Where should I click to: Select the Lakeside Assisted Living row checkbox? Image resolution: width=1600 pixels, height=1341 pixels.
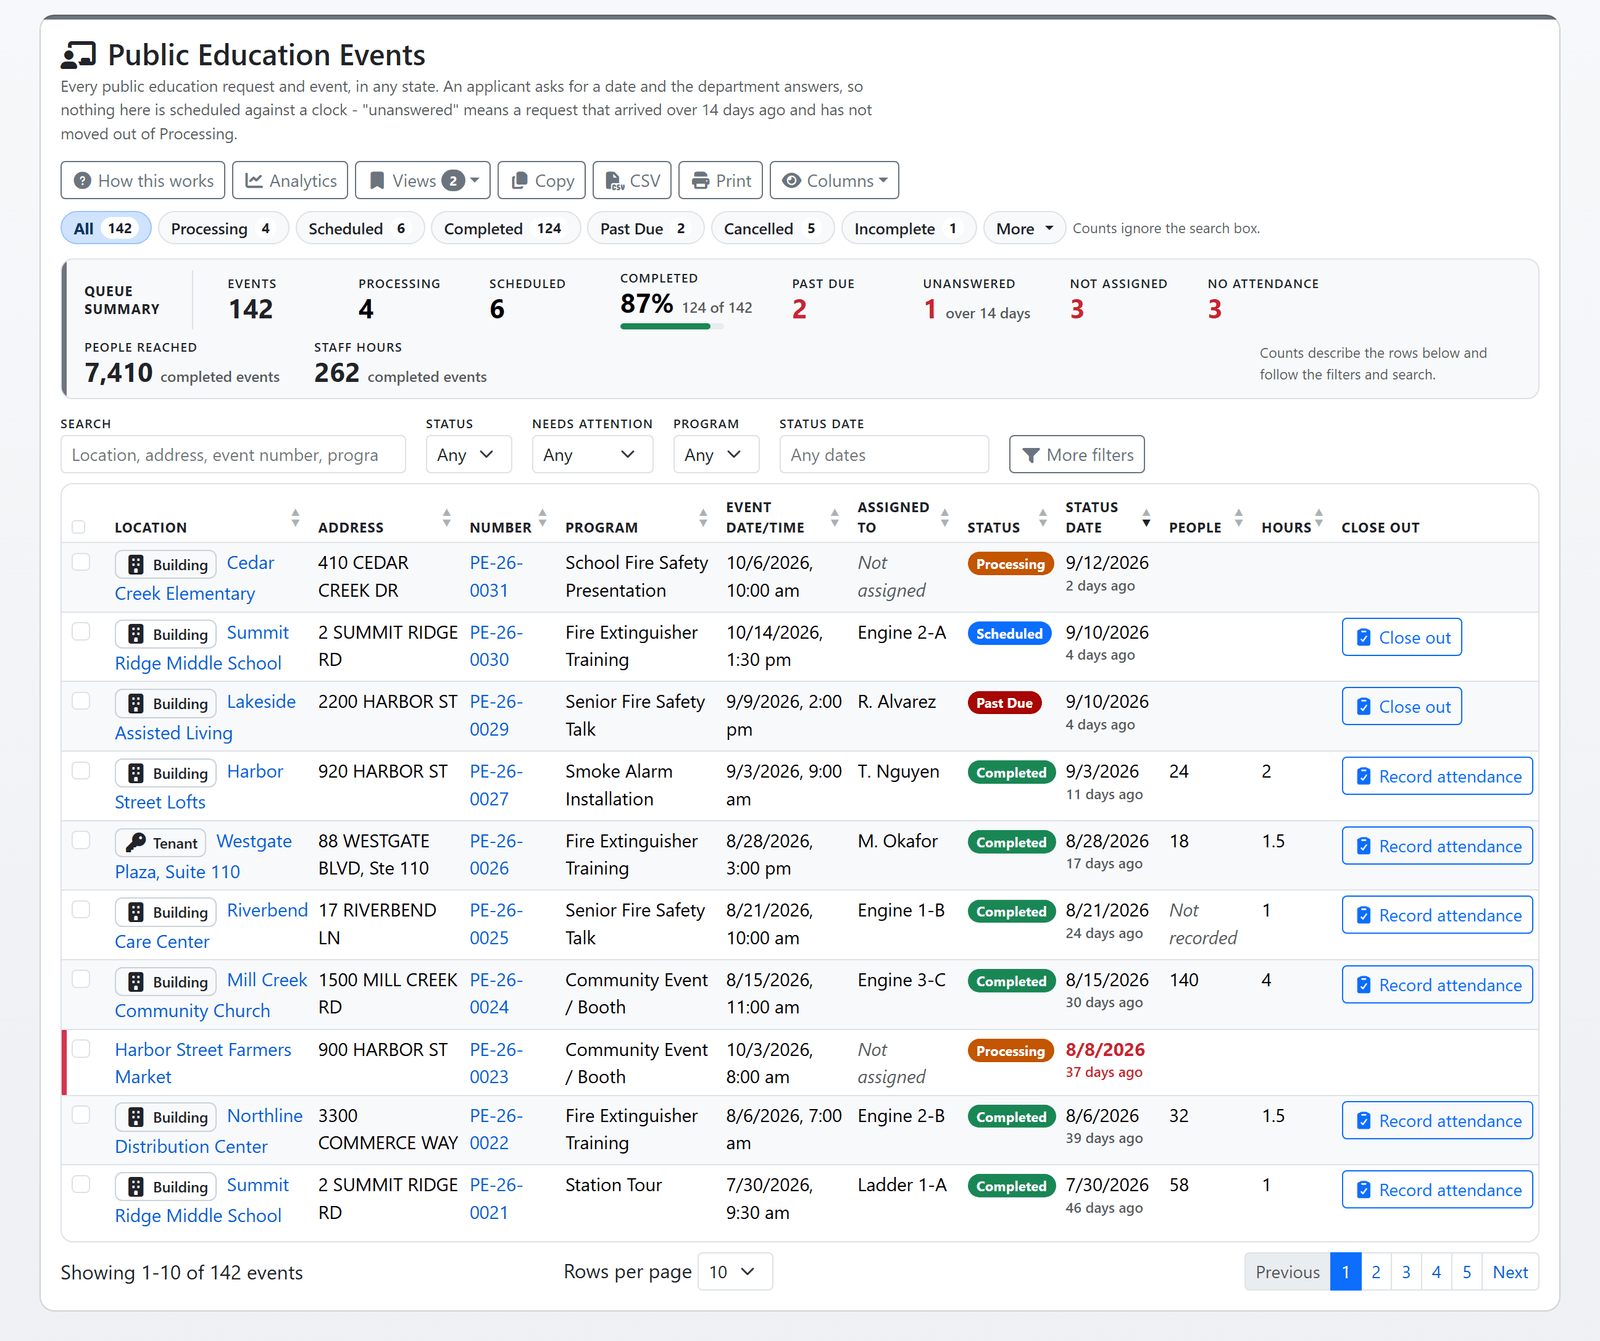pos(81,701)
